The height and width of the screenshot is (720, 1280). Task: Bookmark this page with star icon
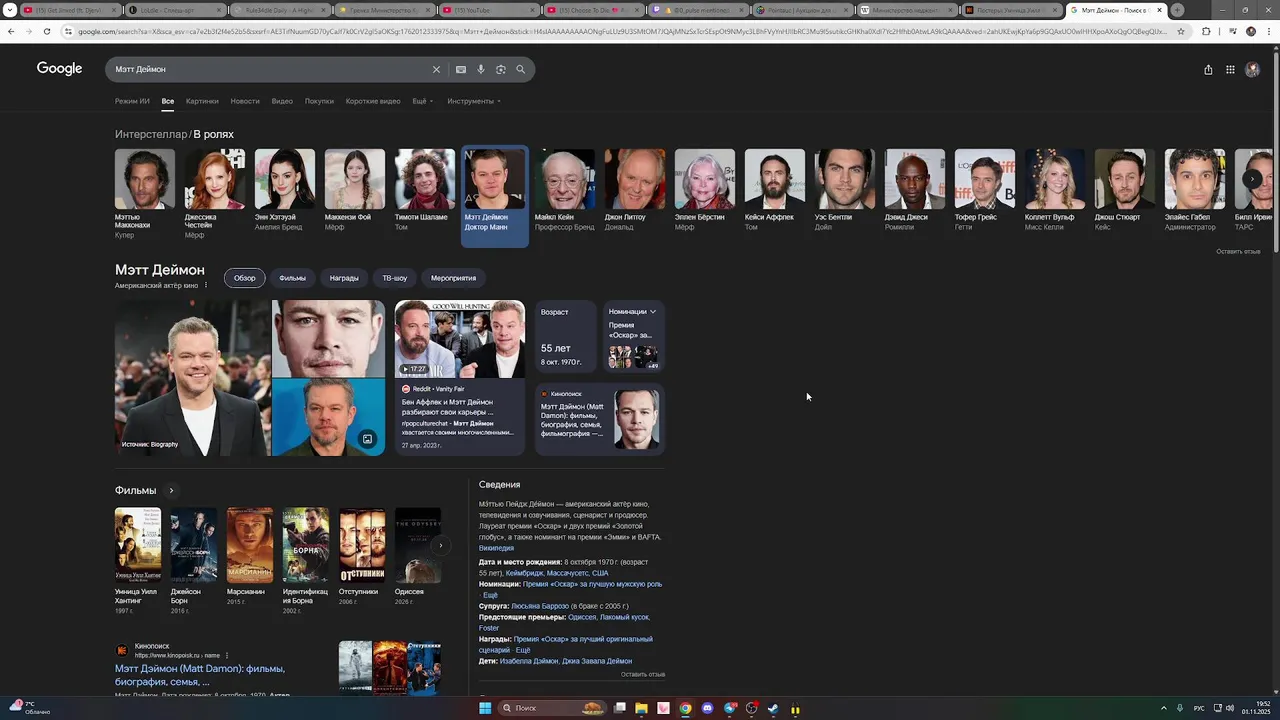pyautogui.click(x=1181, y=31)
